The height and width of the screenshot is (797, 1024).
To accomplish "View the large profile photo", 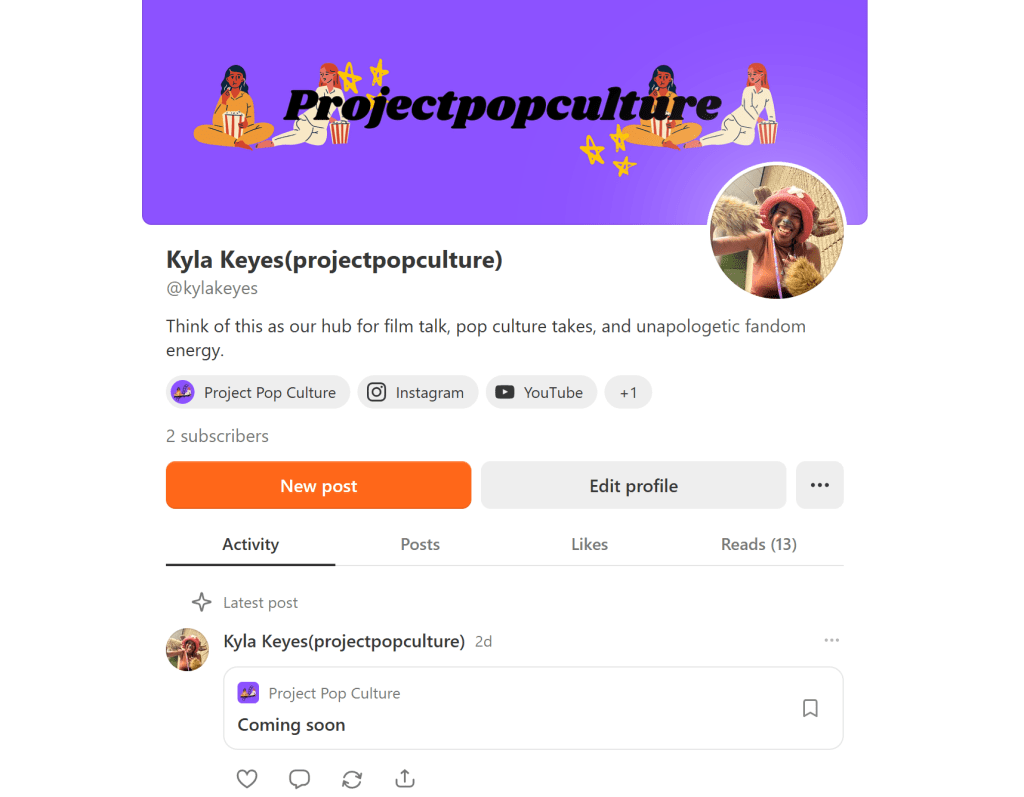I will coord(776,231).
